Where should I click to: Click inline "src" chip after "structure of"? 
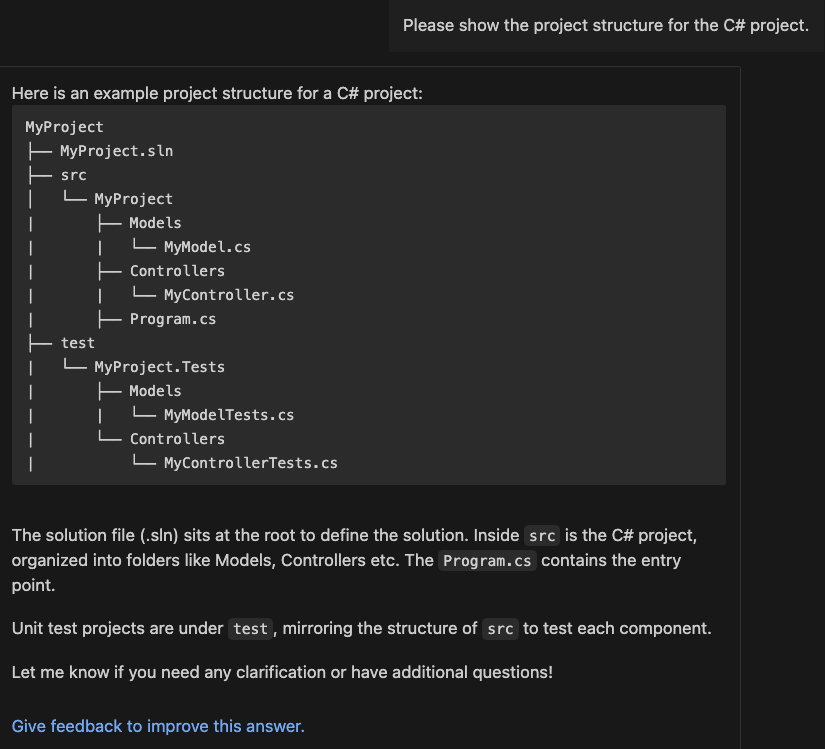pyautogui.click(x=499, y=629)
